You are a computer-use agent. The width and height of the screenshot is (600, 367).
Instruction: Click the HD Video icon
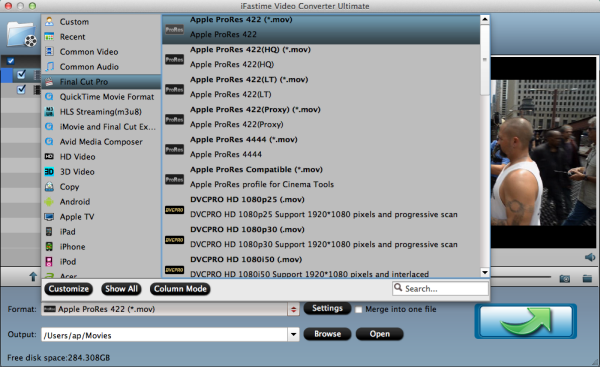click(x=49, y=157)
